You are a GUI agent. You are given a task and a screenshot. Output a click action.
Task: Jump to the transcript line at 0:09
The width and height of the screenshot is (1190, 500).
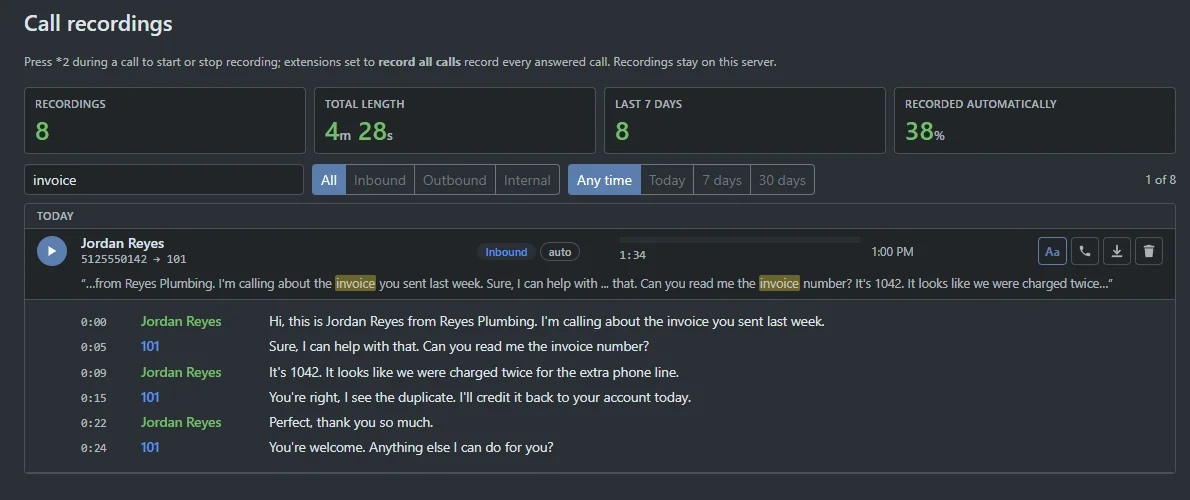click(x=93, y=373)
